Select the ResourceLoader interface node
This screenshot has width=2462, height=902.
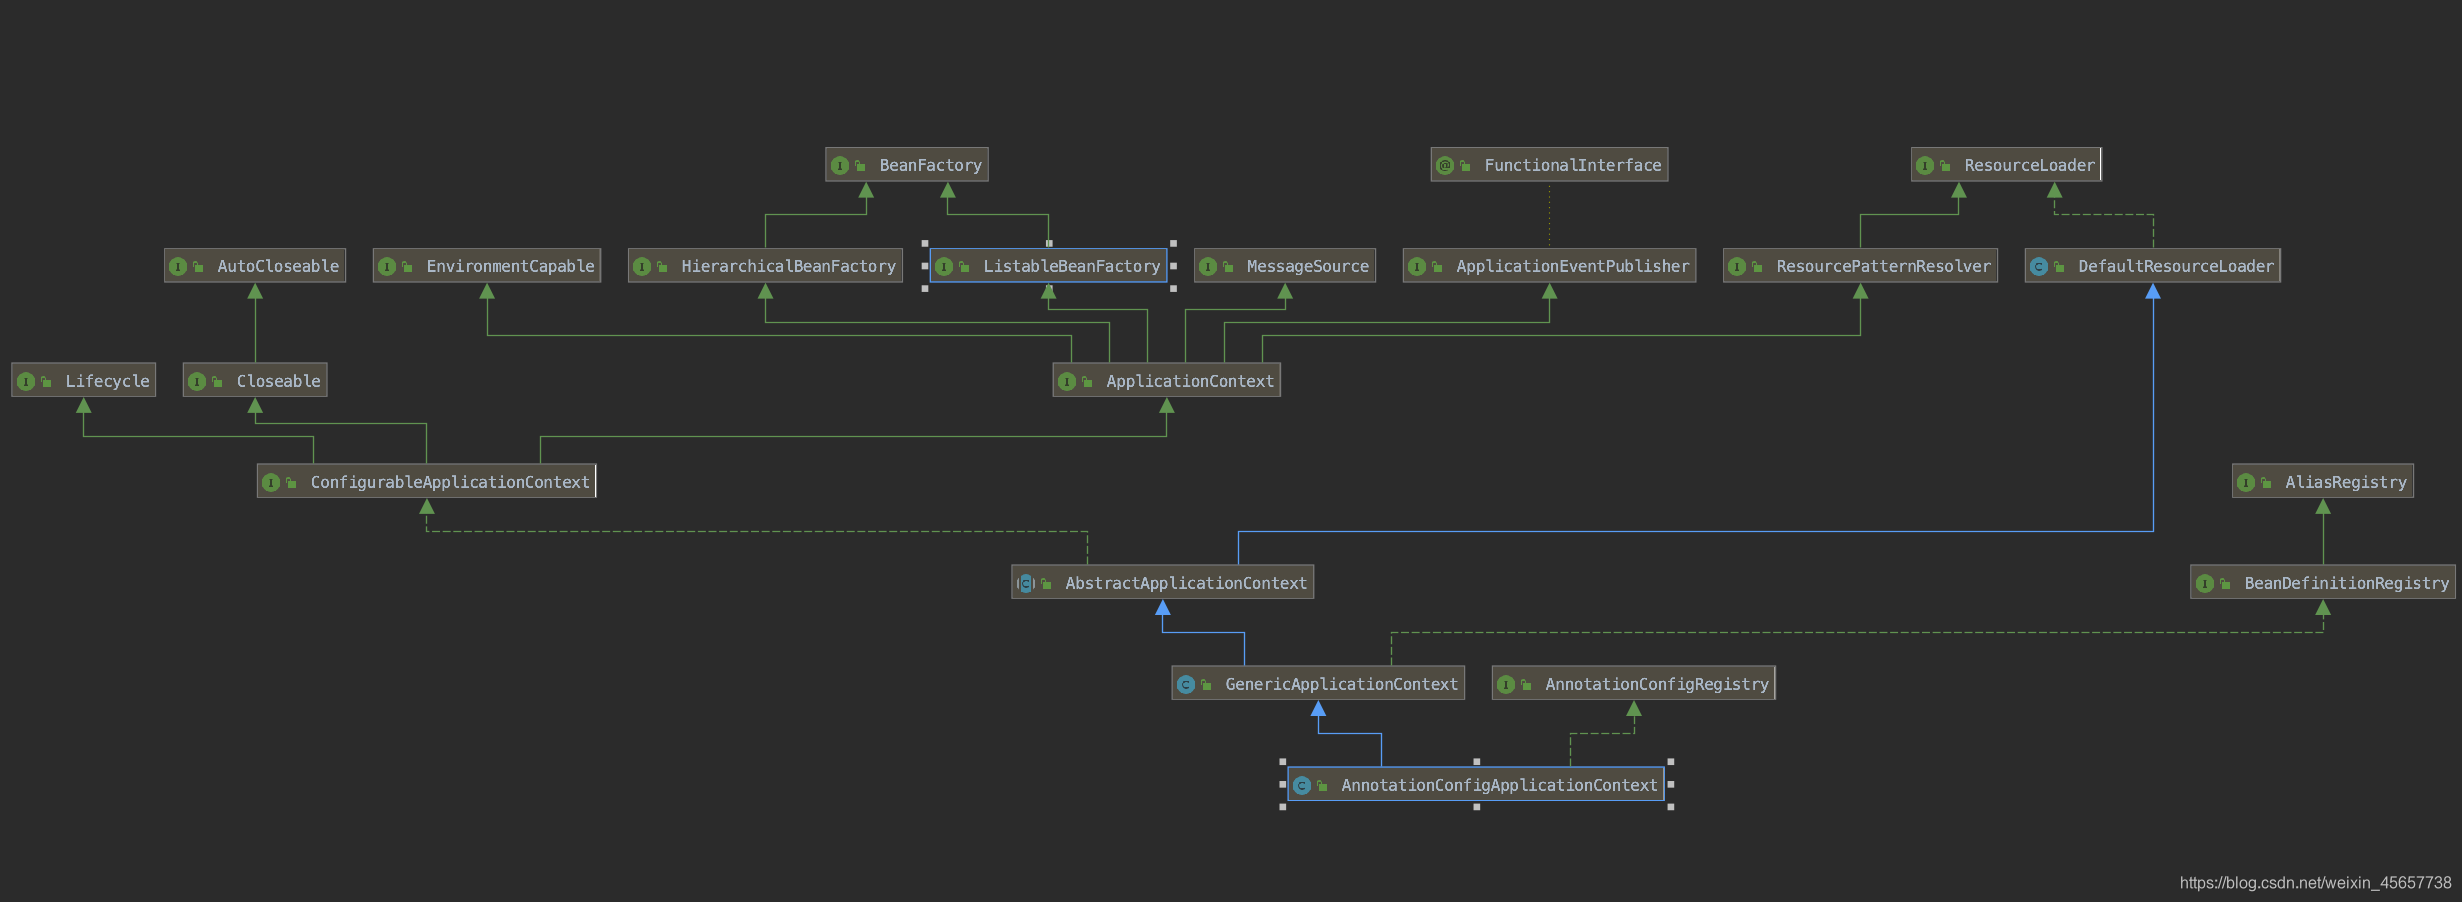click(x=2006, y=165)
